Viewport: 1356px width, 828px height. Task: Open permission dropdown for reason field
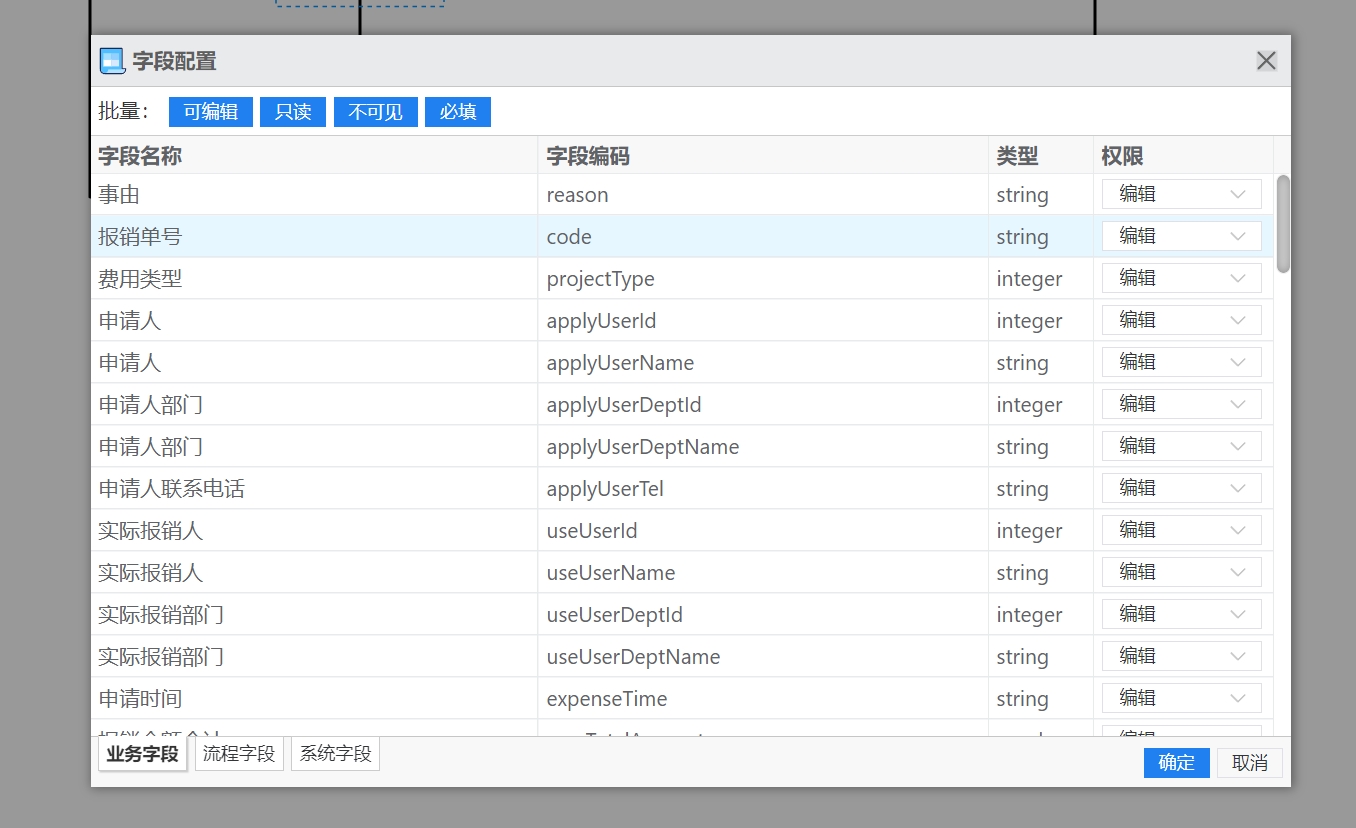(1181, 194)
